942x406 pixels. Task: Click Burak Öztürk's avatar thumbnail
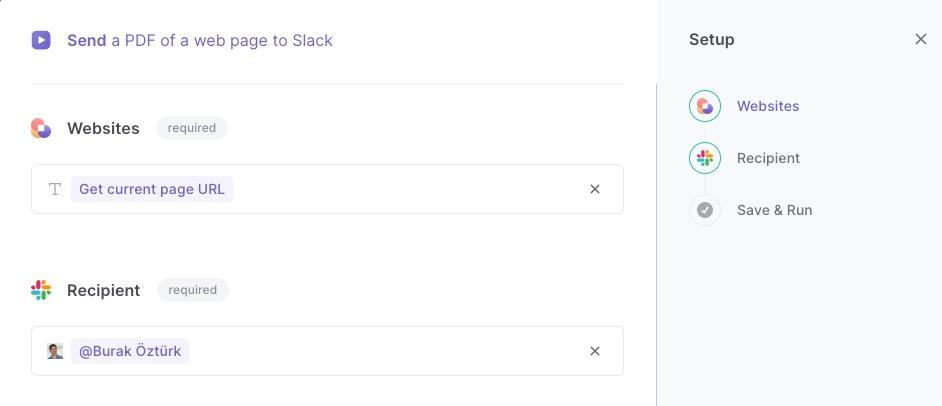pos(55,351)
